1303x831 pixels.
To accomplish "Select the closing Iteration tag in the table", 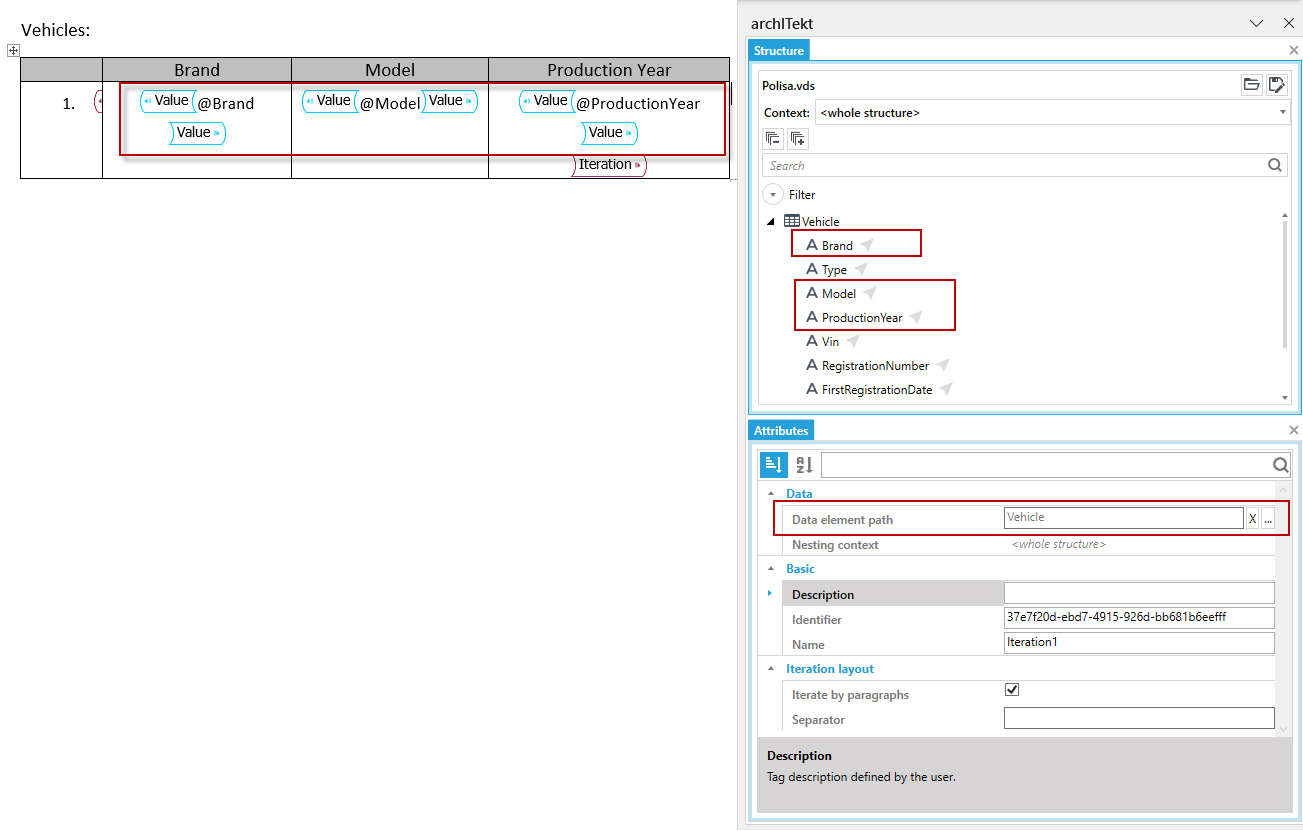I will pyautogui.click(x=609, y=165).
